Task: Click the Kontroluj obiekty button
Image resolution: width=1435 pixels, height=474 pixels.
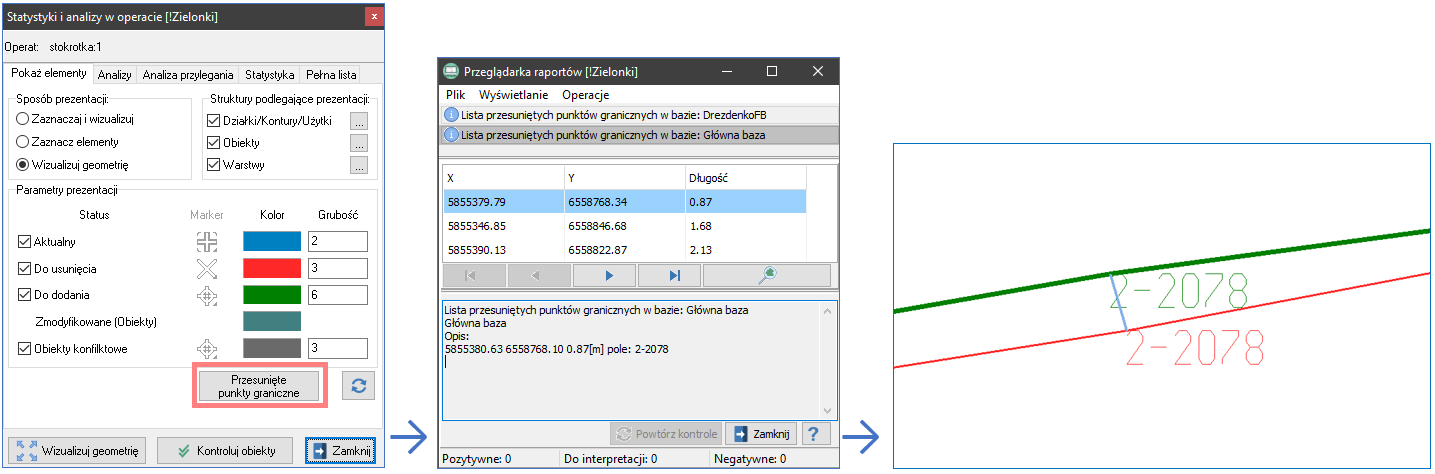Action: [223, 451]
